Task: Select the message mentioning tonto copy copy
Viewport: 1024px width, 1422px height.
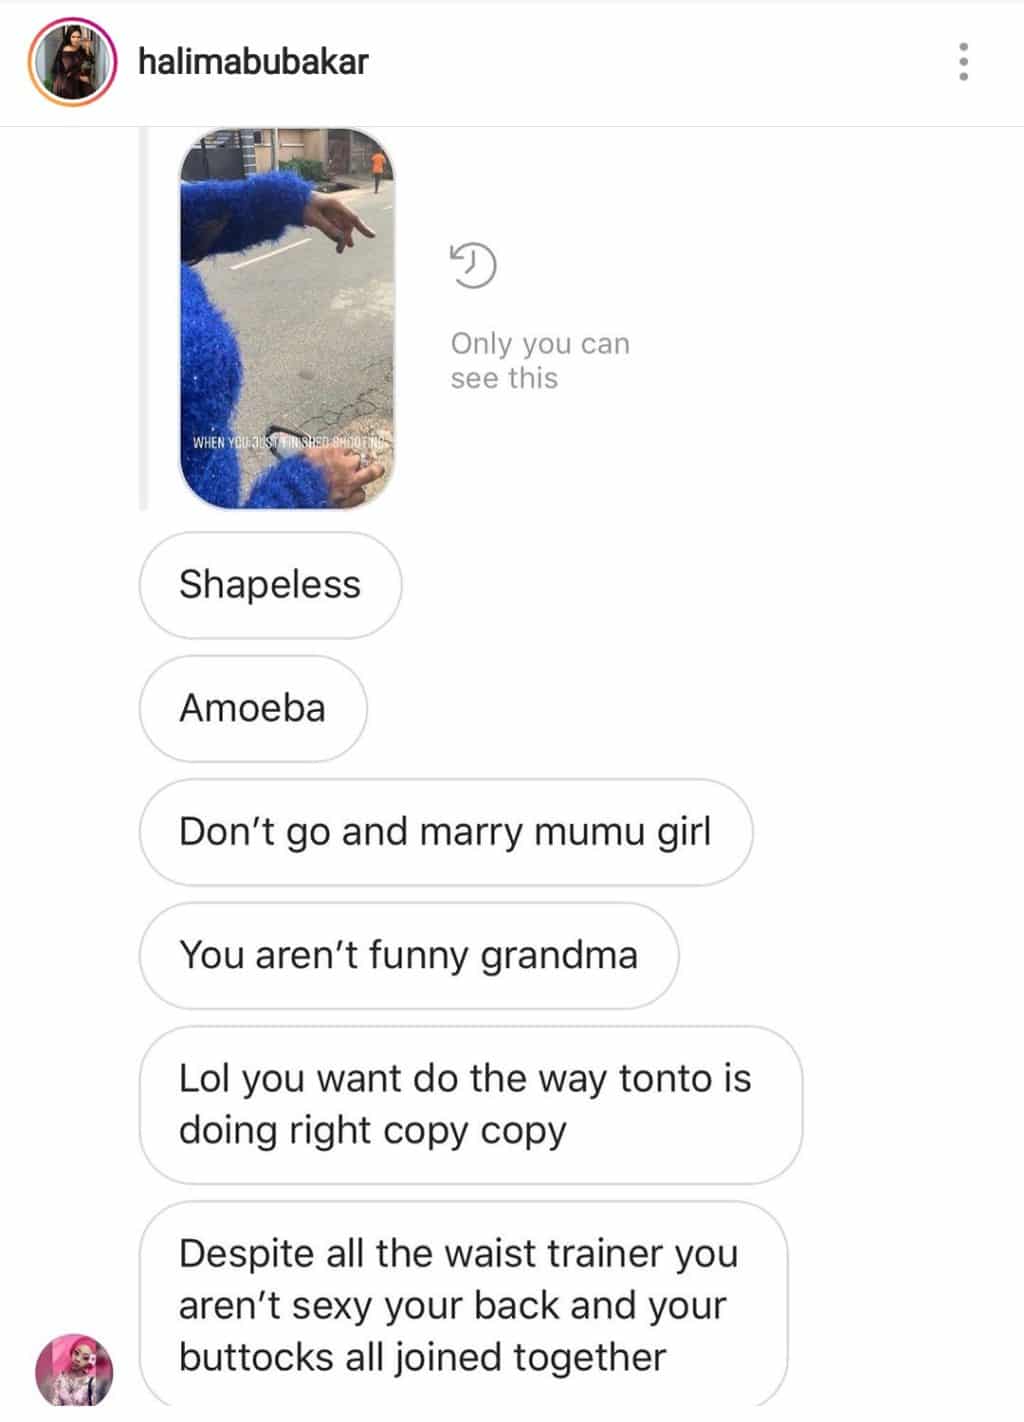Action: click(471, 1105)
